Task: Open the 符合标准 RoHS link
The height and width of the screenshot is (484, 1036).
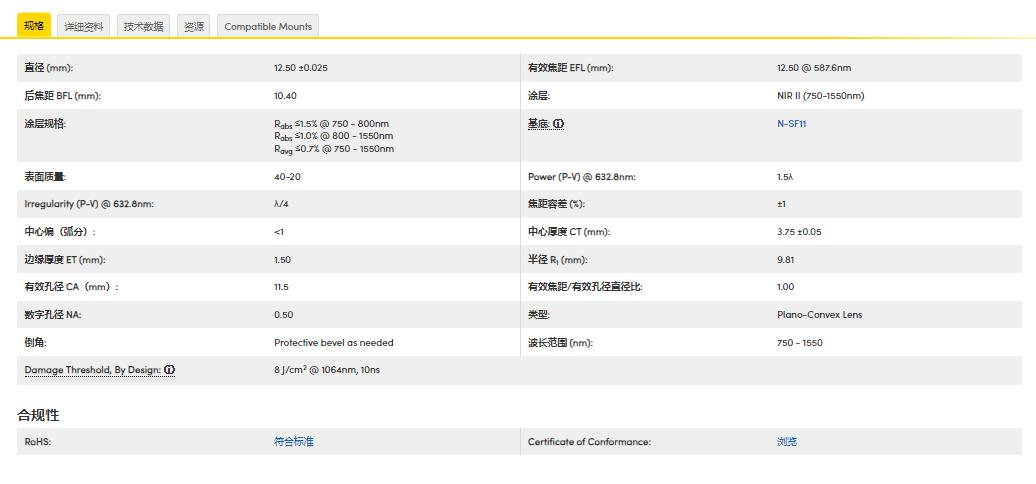Action: tap(293, 442)
